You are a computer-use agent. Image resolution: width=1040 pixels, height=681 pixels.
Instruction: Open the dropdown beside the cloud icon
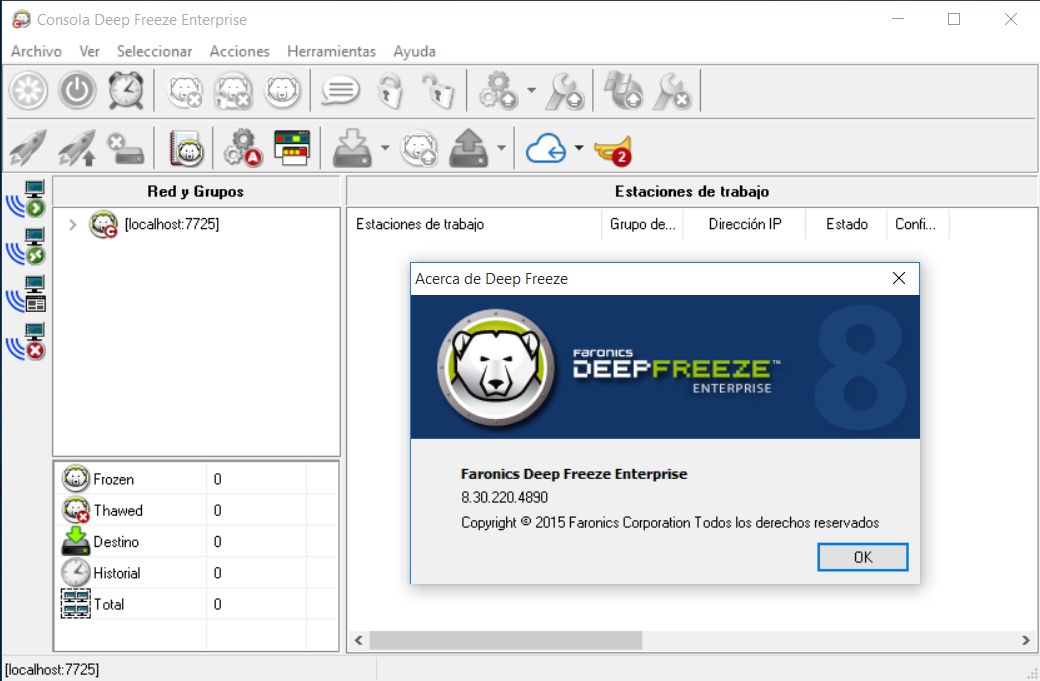tap(578, 148)
